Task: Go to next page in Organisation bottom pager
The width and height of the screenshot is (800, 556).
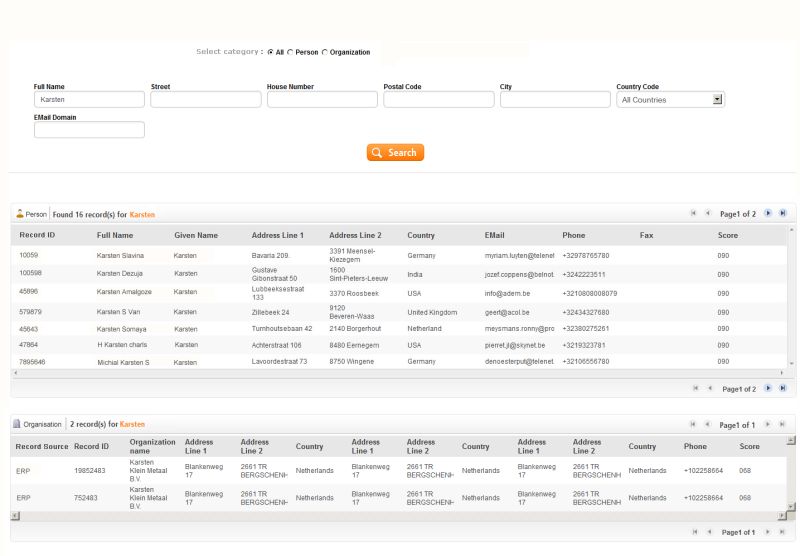Action: pyautogui.click(x=767, y=532)
